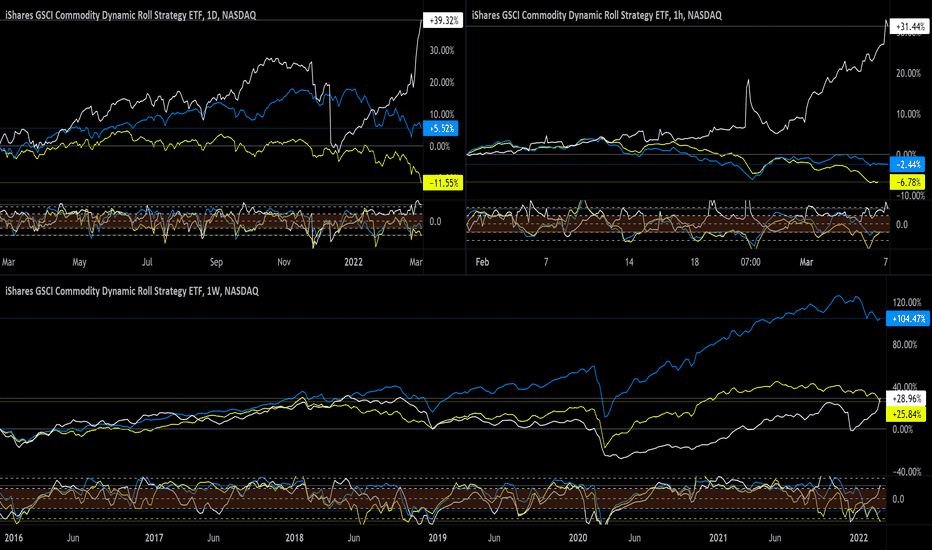
Task: Click the -10.00% axis value on 1h chart
Action: 910,196
